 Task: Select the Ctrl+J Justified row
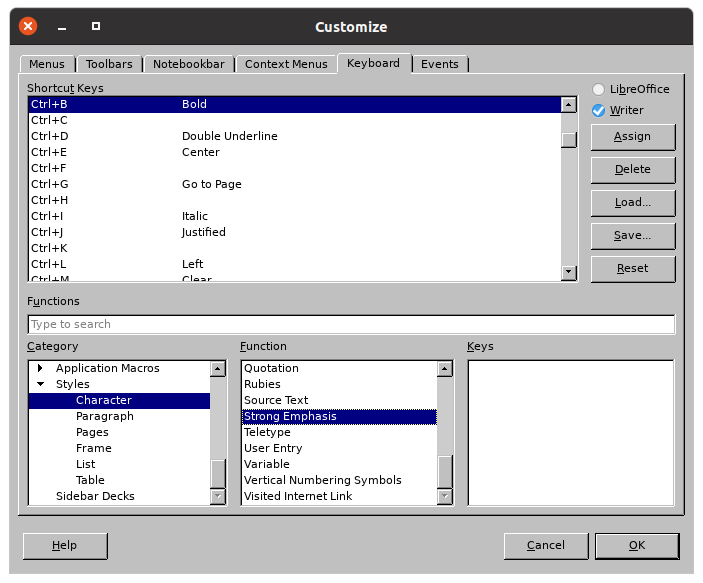point(295,232)
